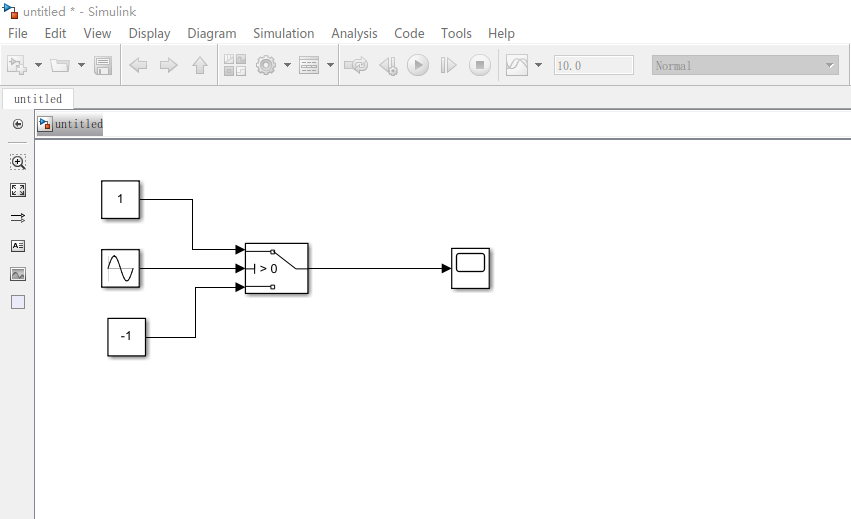Click the Run simulation play button
This screenshot has width=851, height=519.
418,65
